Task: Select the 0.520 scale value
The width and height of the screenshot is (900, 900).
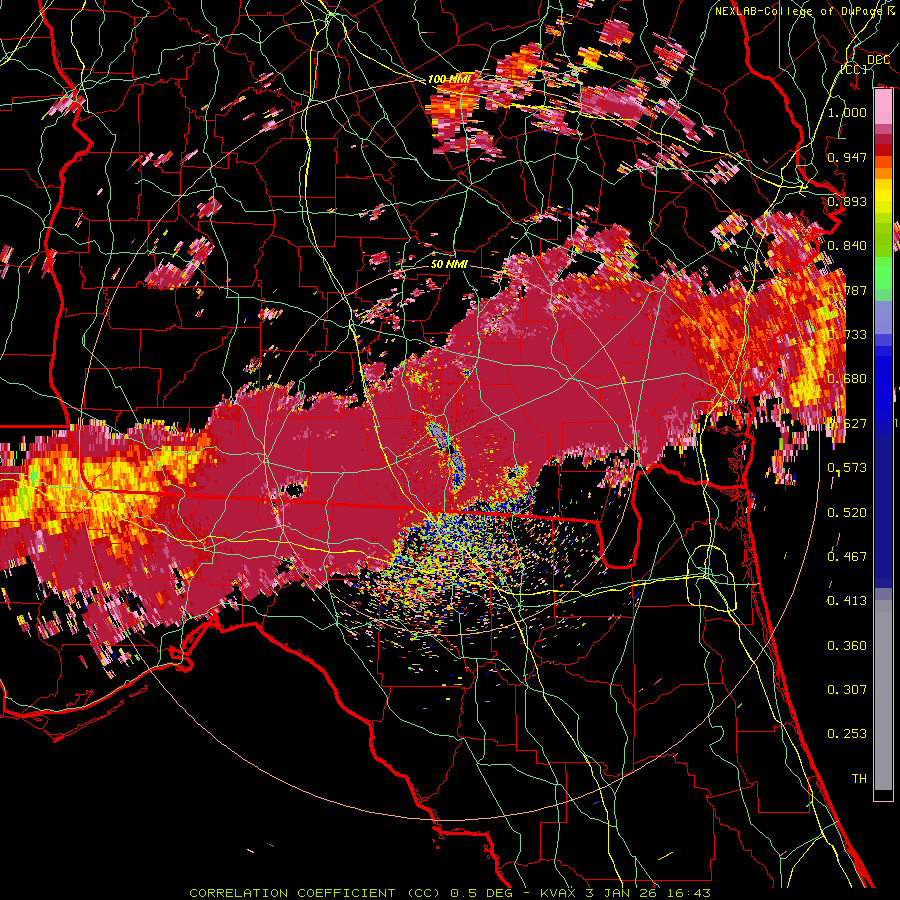Action: tap(847, 513)
